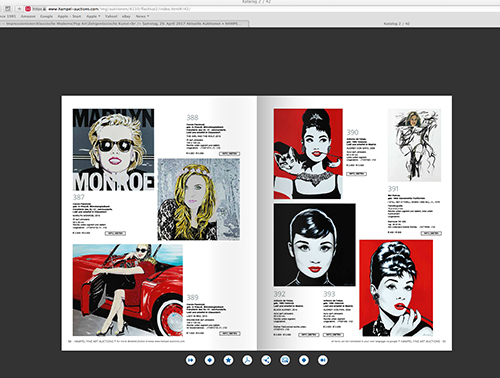Expand the News bookmarks folder

142,16
